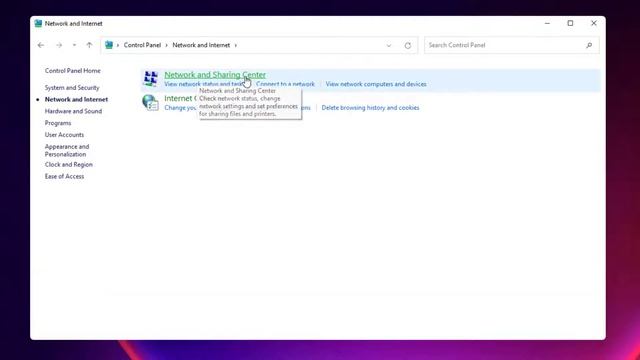Image resolution: width=640 pixels, height=360 pixels.
Task: Go to Control Panel Home
Action: coord(73,71)
